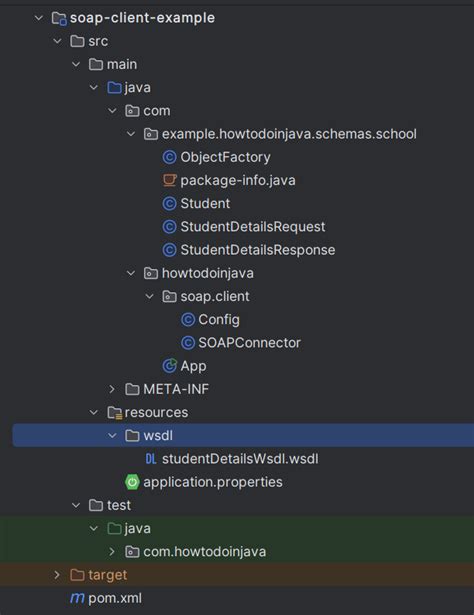Select the StudentDetailsRequest class name

(253, 227)
